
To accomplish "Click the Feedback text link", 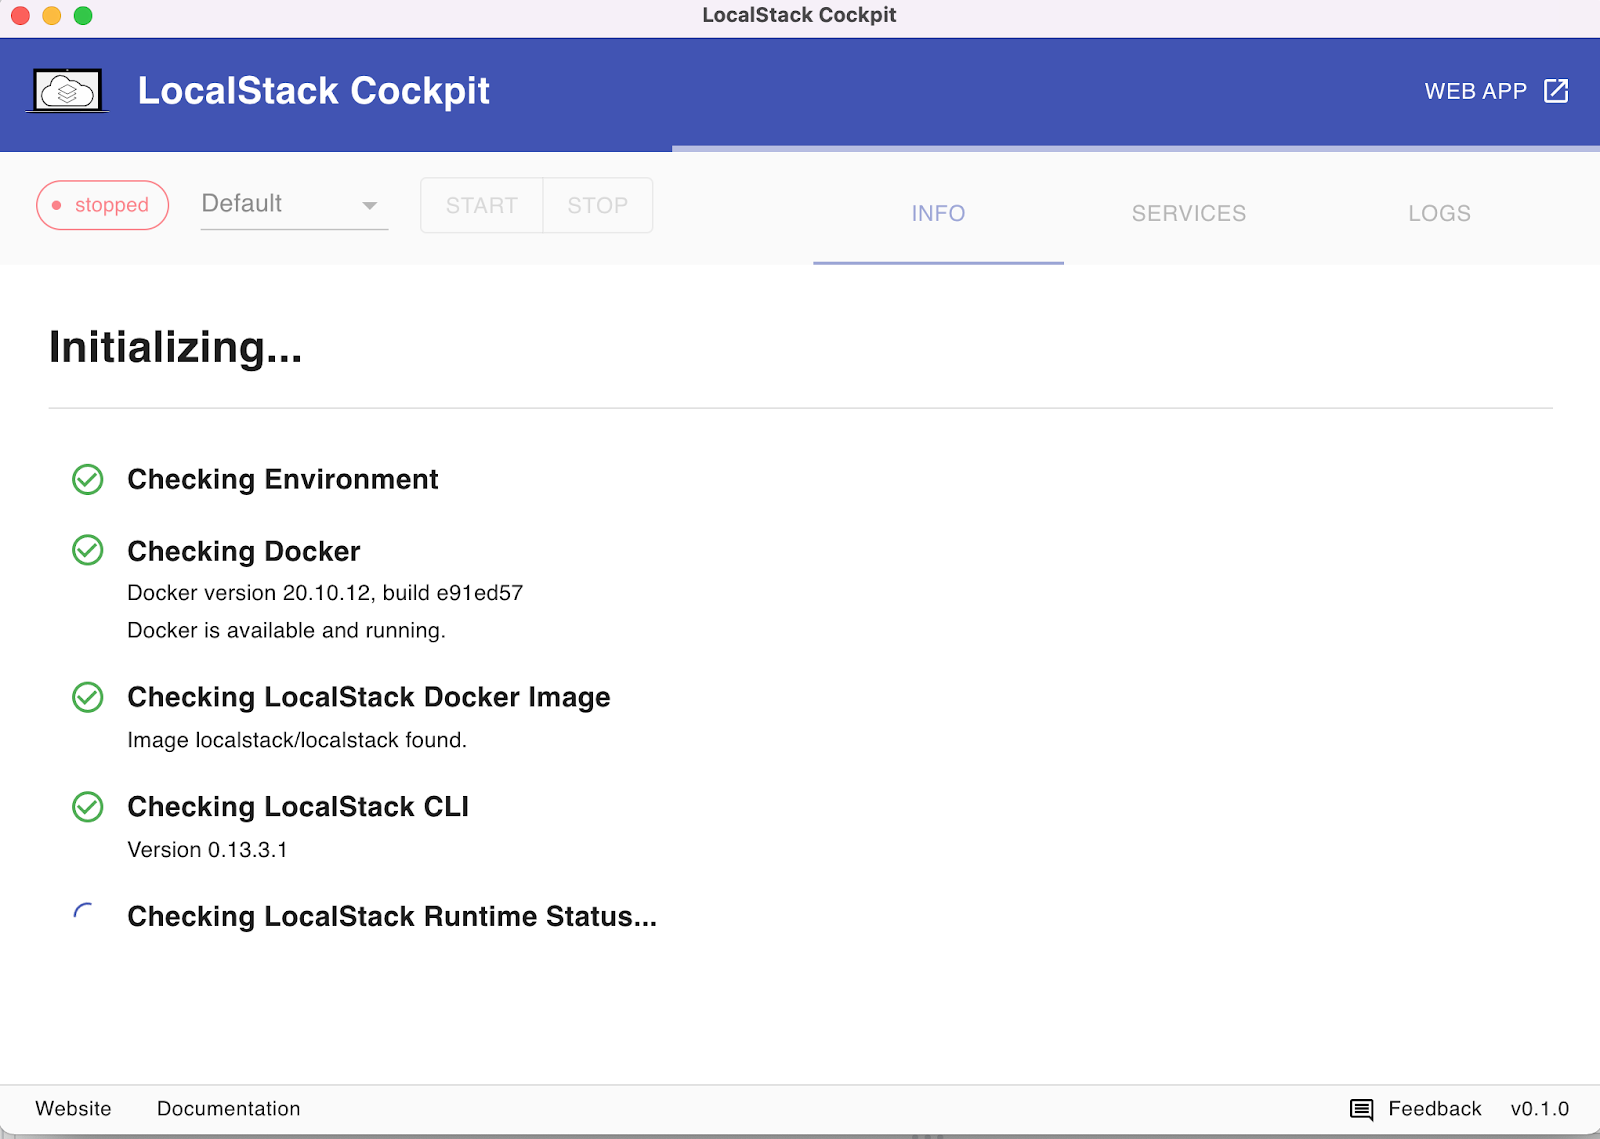I will pyautogui.click(x=1434, y=1109).
